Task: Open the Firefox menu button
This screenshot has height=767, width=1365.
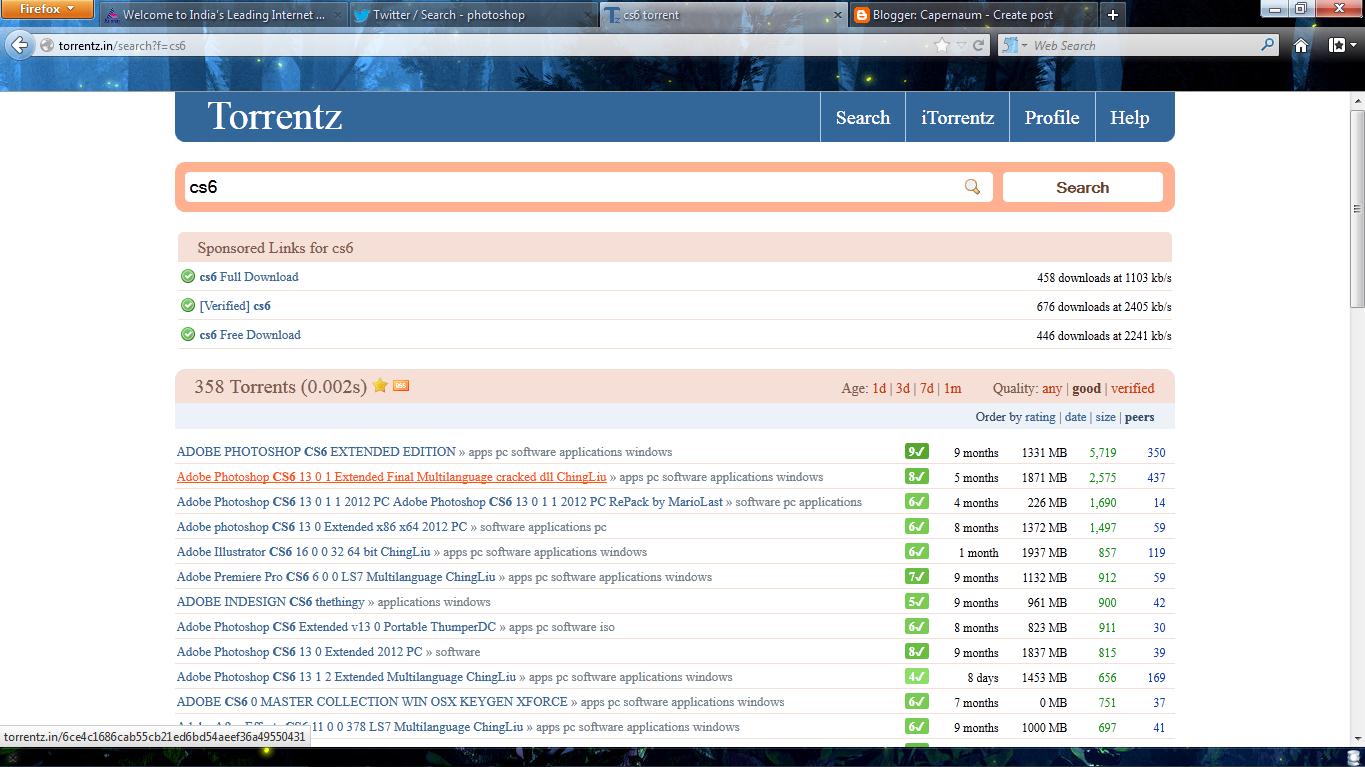Action: coord(47,9)
